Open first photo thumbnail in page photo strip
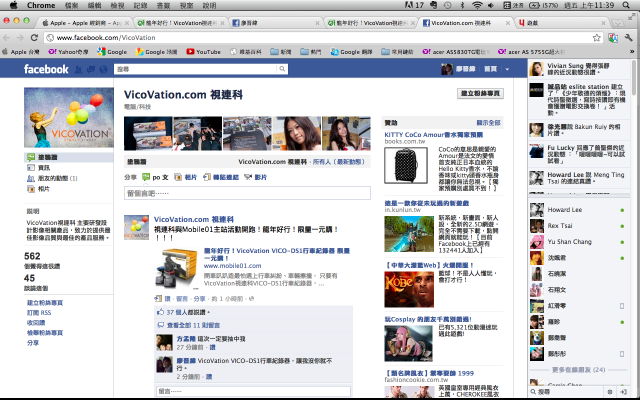 point(148,133)
